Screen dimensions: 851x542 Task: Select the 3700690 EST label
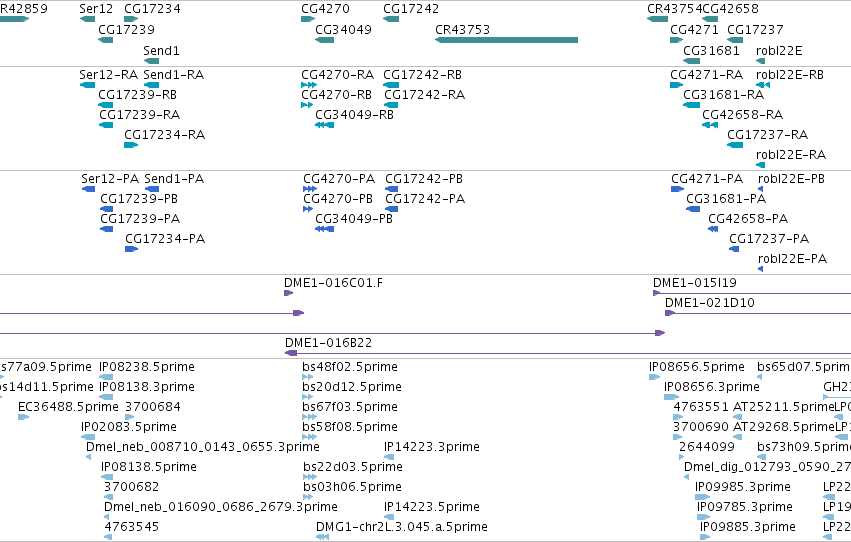[701, 427]
